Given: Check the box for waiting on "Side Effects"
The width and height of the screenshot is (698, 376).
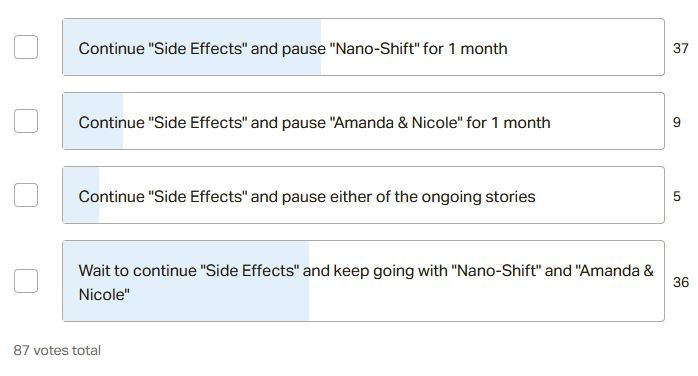Looking at the screenshot, I should pyautogui.click(x=26, y=281).
